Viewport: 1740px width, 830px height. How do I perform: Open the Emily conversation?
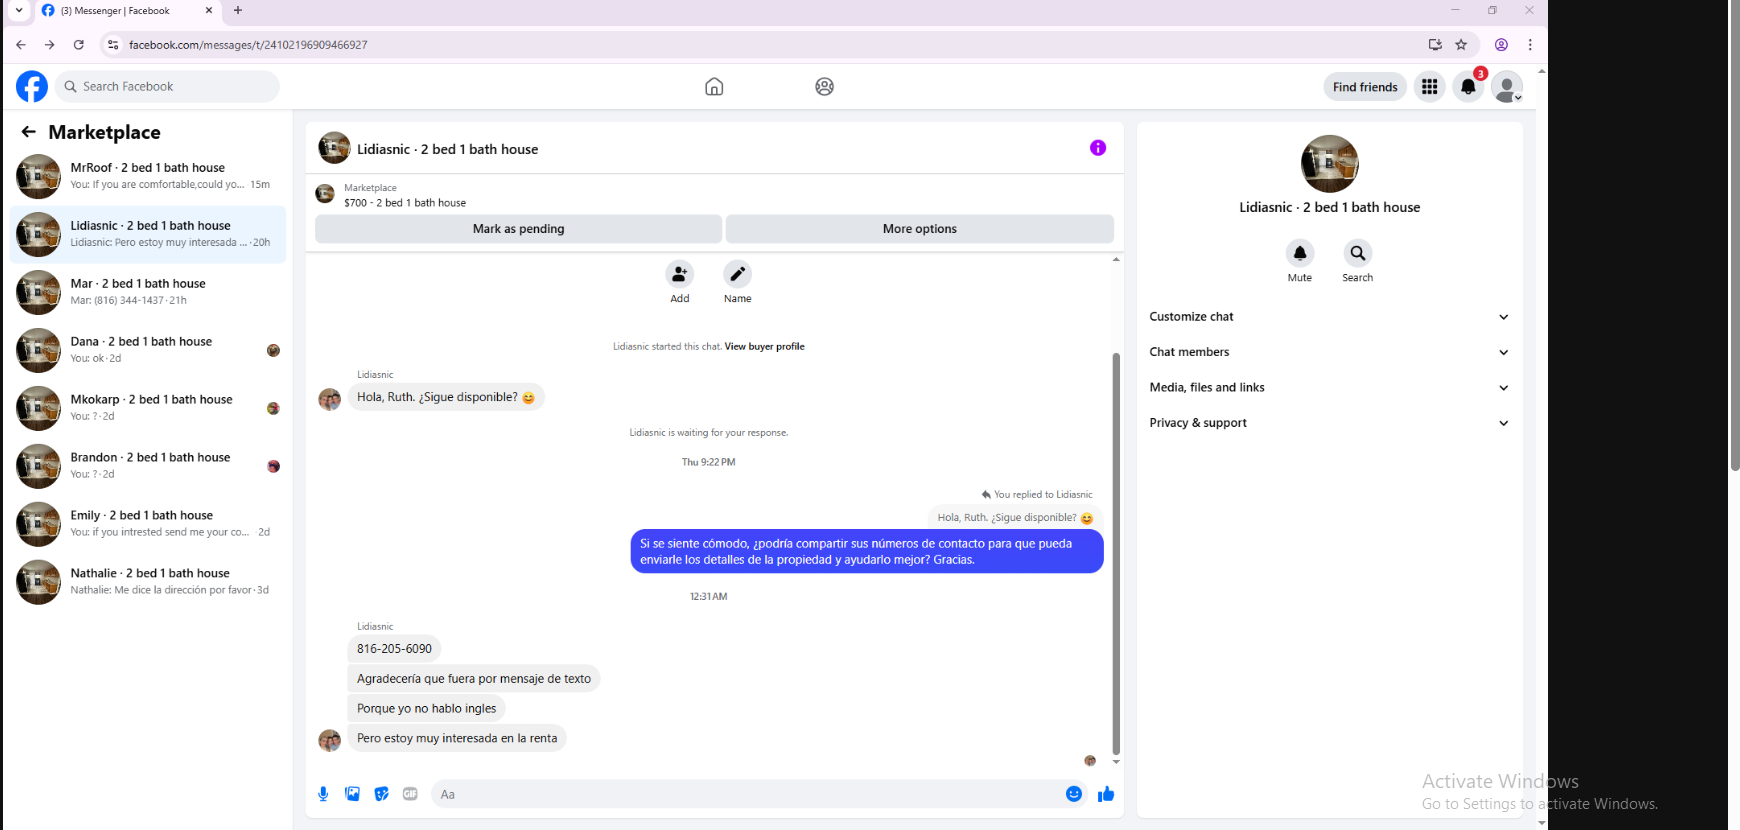(148, 525)
